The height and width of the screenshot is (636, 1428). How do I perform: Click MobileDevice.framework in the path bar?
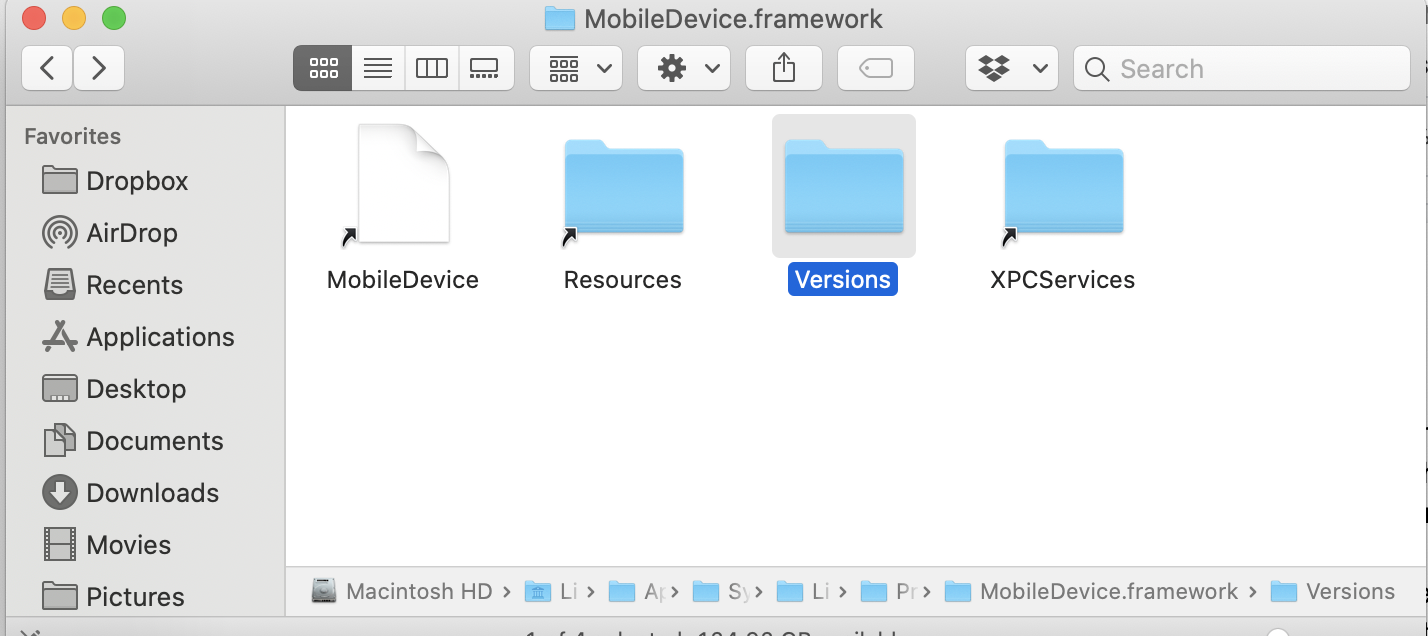1092,592
